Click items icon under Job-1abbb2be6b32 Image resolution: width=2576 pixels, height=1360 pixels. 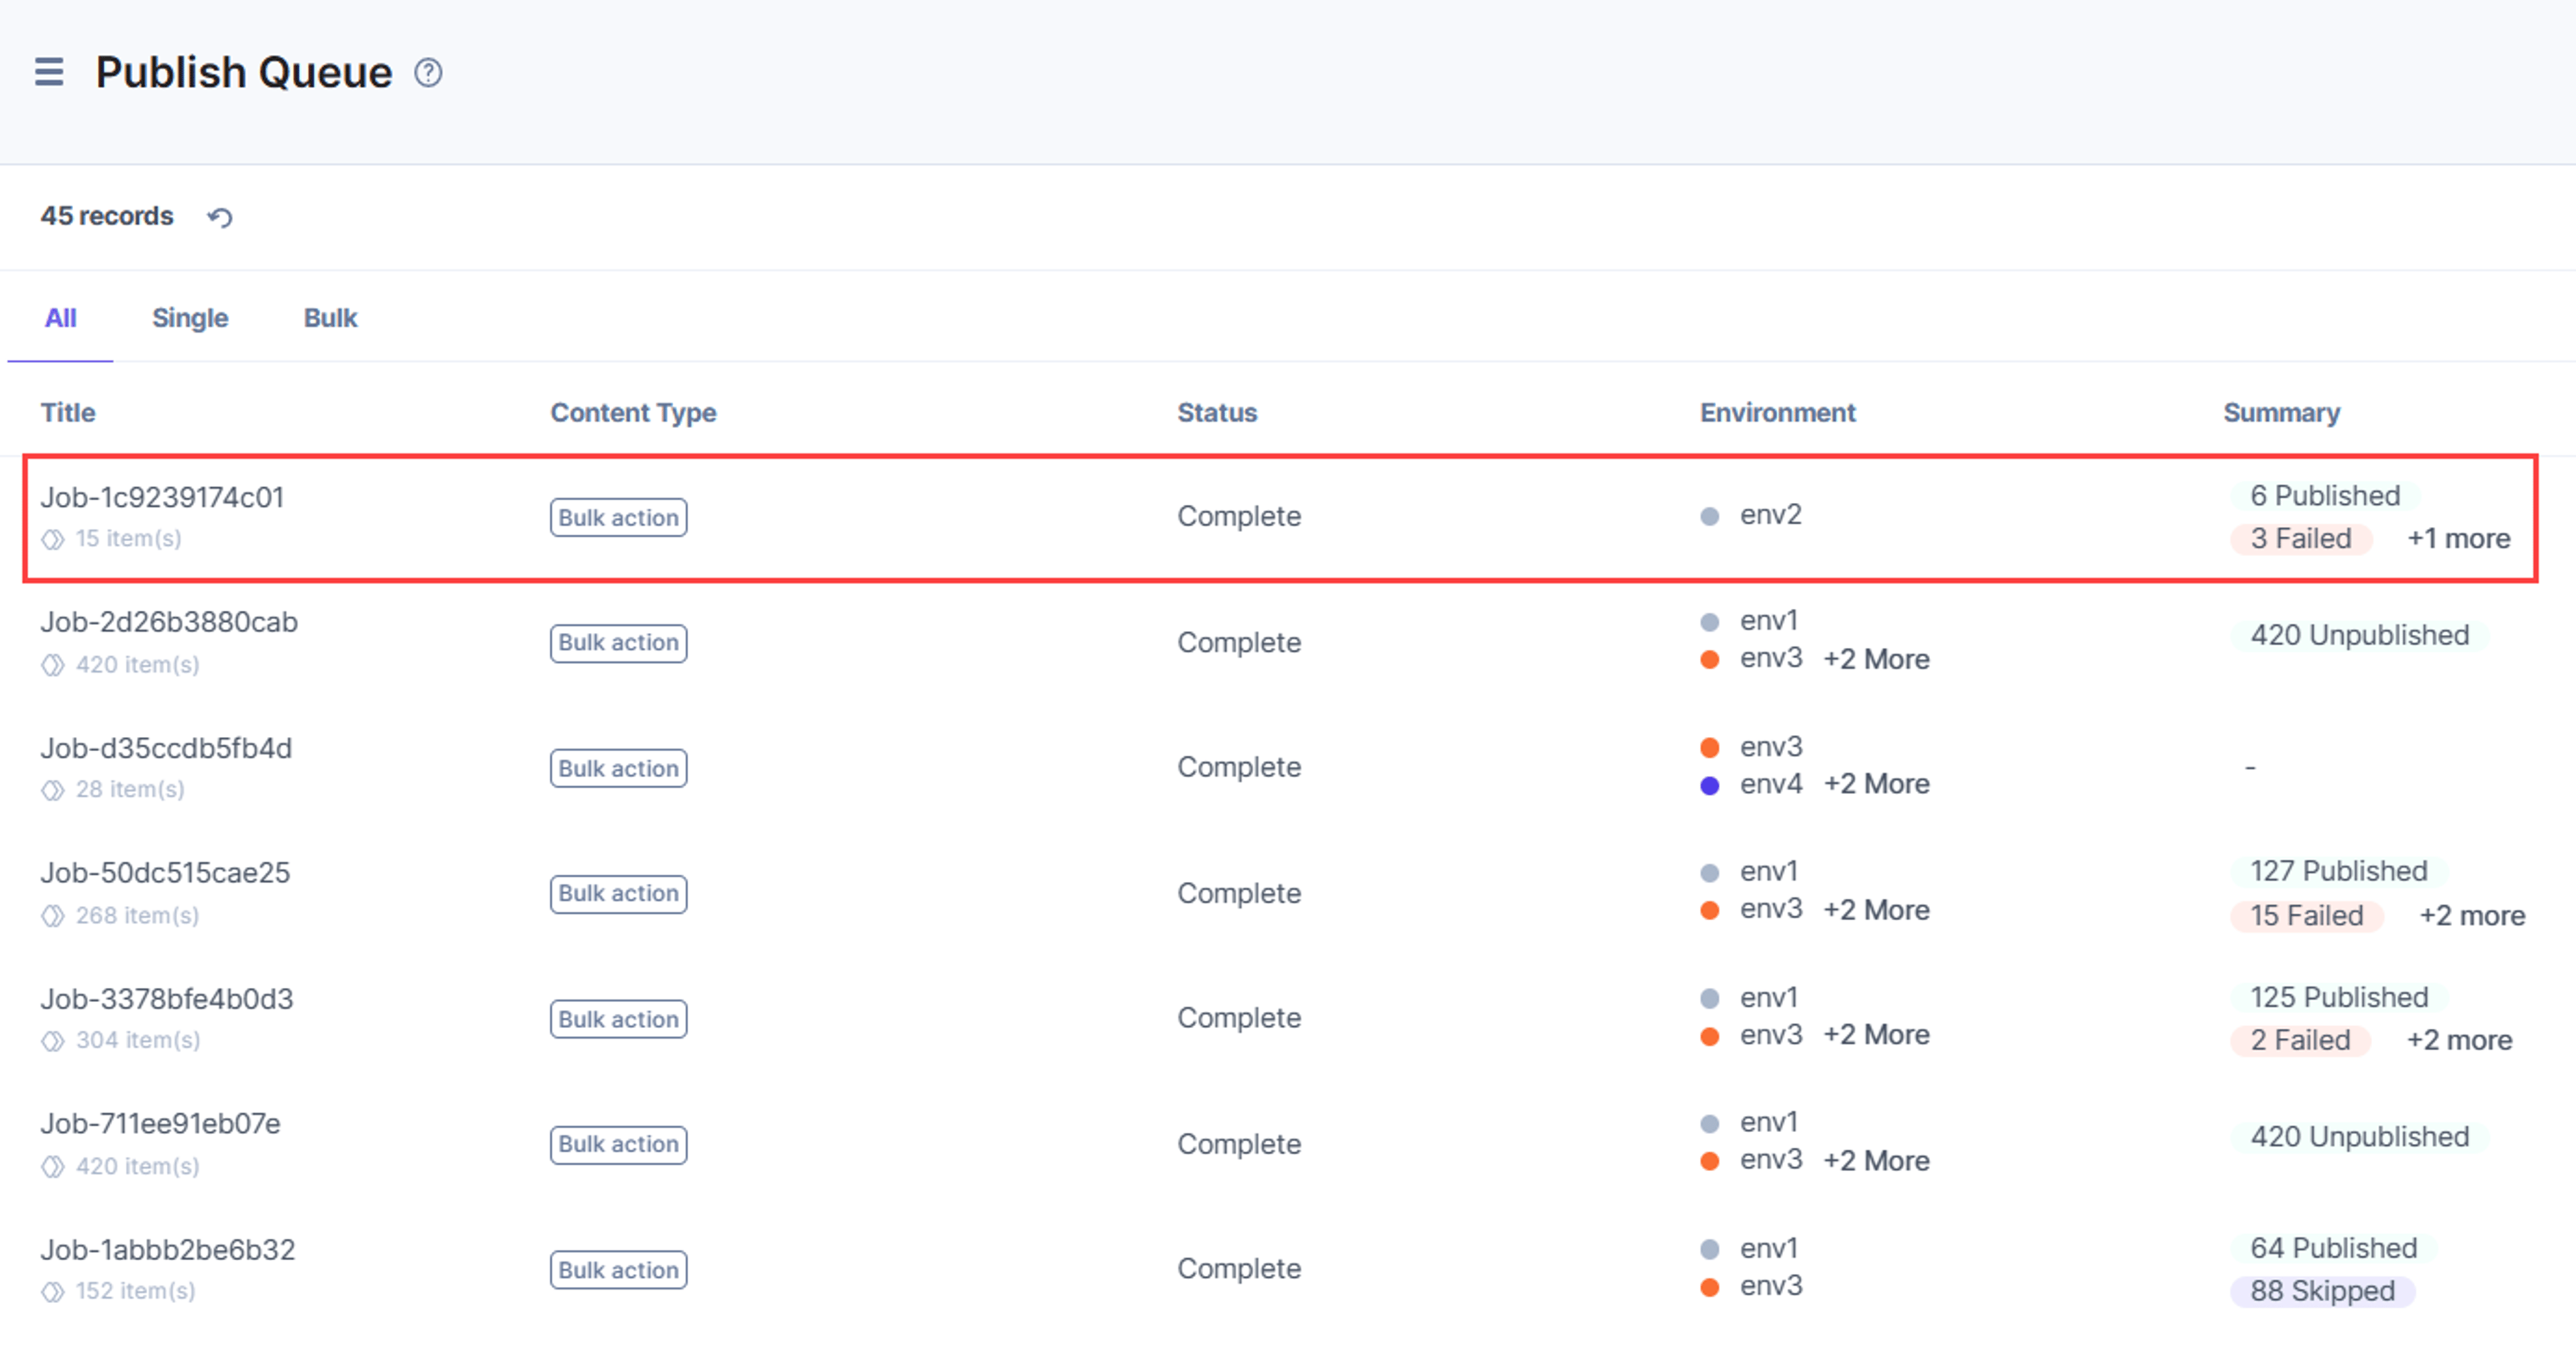[53, 1292]
